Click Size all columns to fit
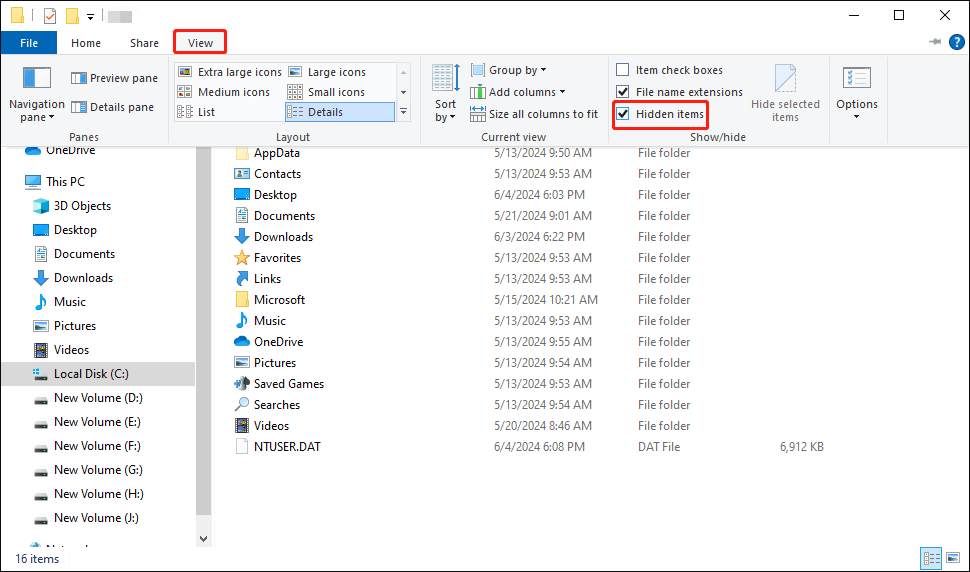Screen dimensions: 970x572 (x=534, y=114)
